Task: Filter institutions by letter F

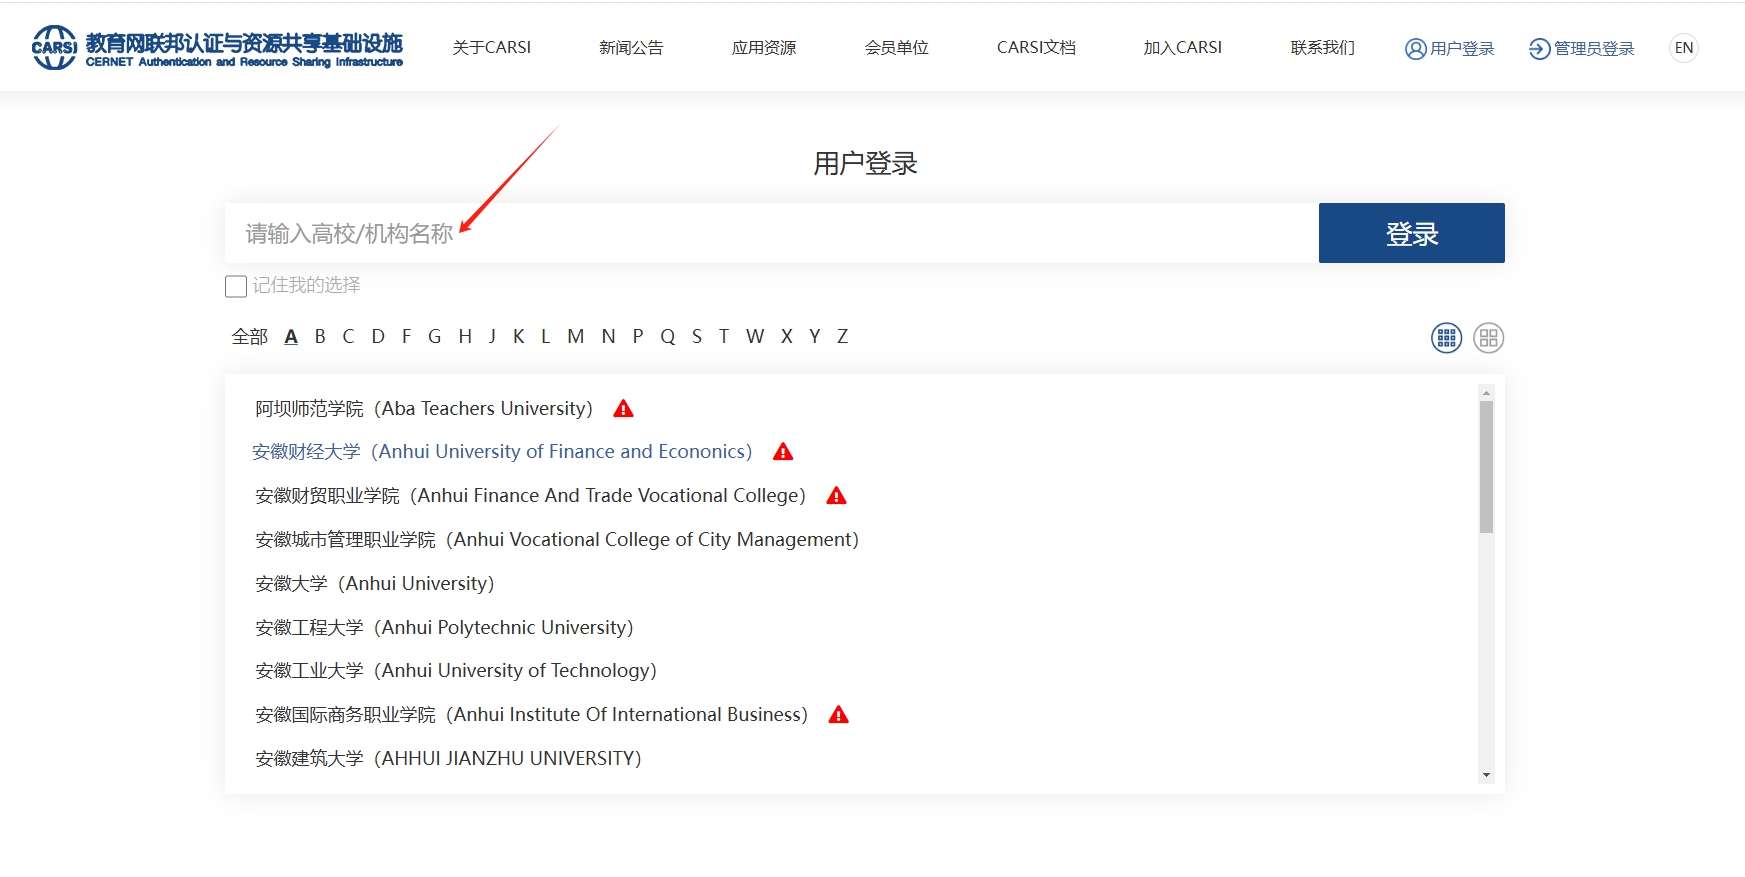Action: pyautogui.click(x=406, y=337)
